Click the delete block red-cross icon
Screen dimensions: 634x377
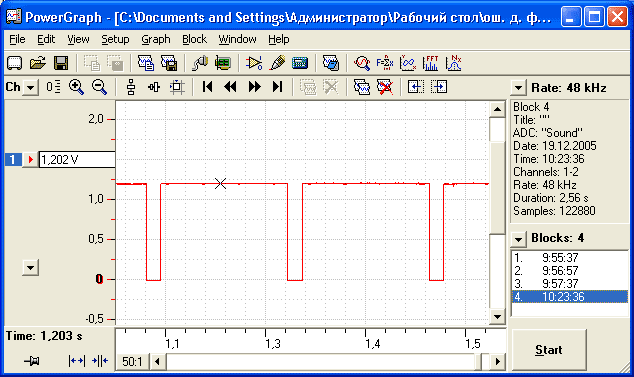(x=385, y=87)
